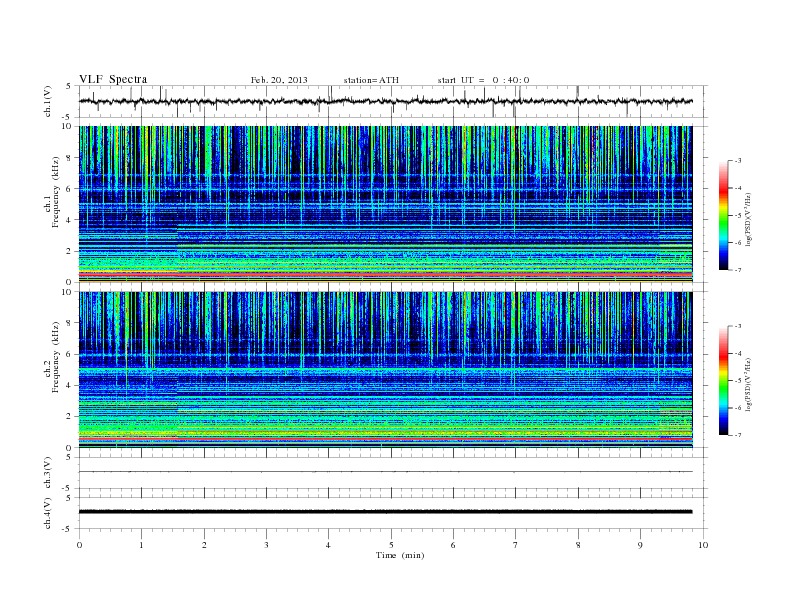Click the ch.1 voltage waveform trace panel
This screenshot has width=792, height=612.
392,101
